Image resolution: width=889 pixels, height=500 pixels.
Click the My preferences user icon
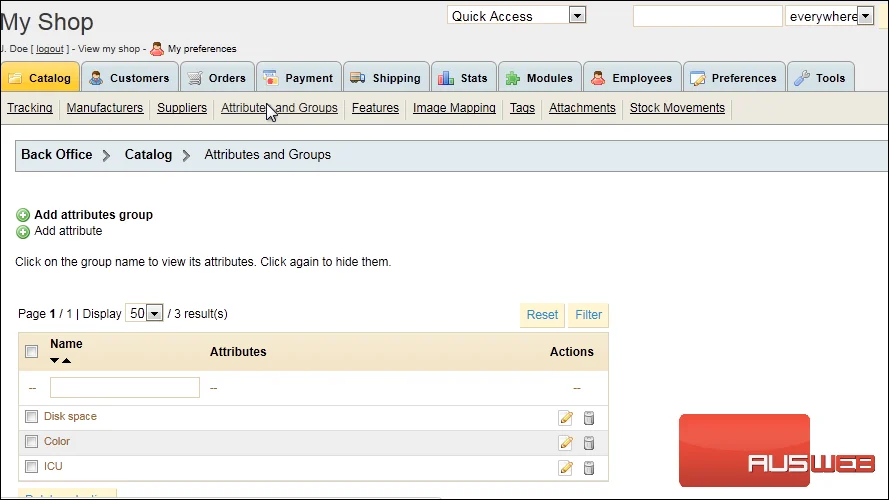click(x=157, y=49)
